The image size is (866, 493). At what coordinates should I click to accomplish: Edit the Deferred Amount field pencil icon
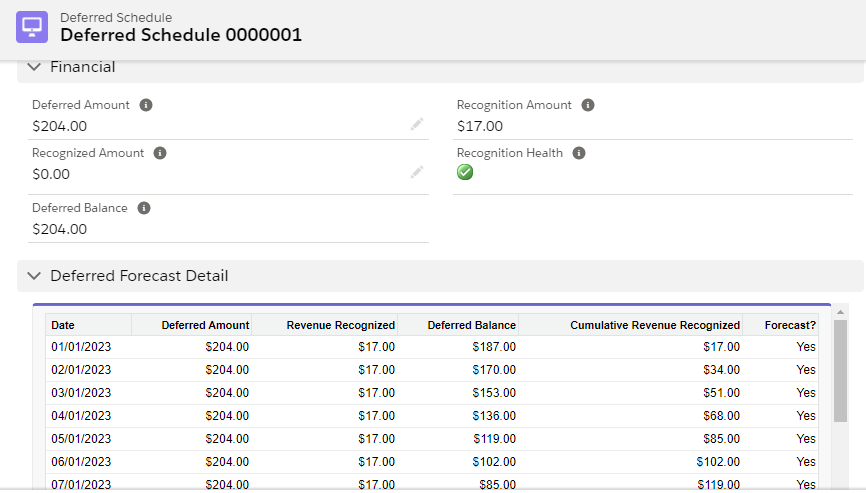click(x=417, y=124)
